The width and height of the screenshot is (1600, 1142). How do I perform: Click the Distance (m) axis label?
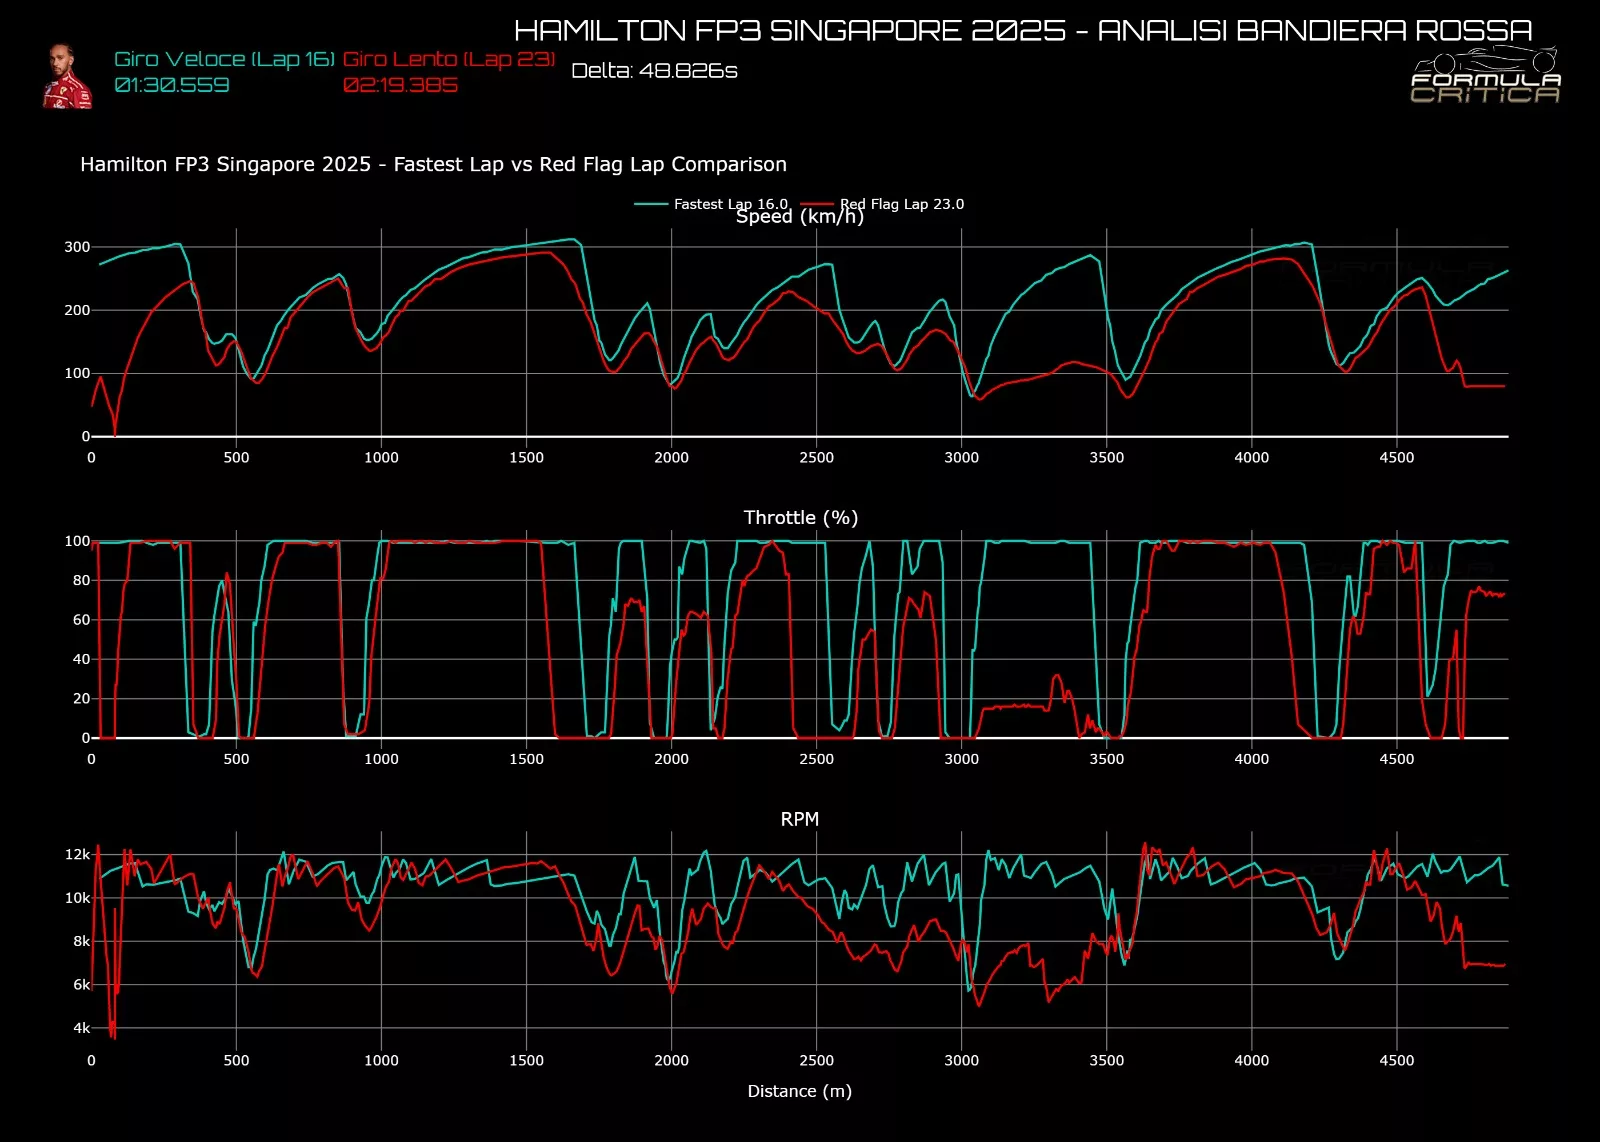[x=799, y=1091]
